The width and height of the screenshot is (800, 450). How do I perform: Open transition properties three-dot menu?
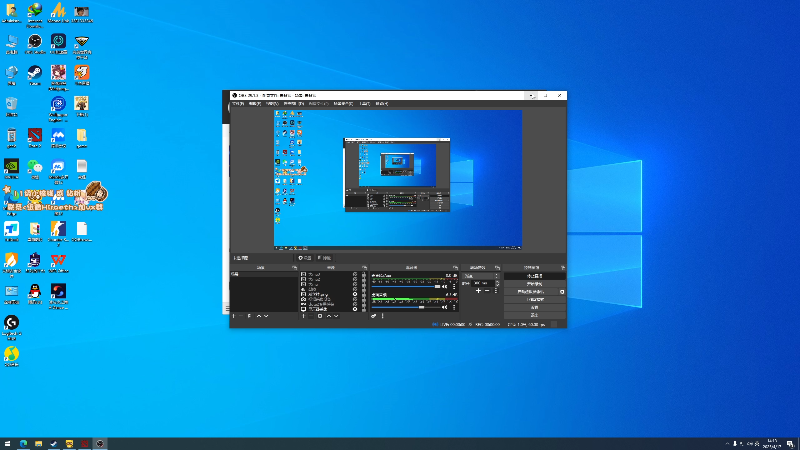(496, 291)
